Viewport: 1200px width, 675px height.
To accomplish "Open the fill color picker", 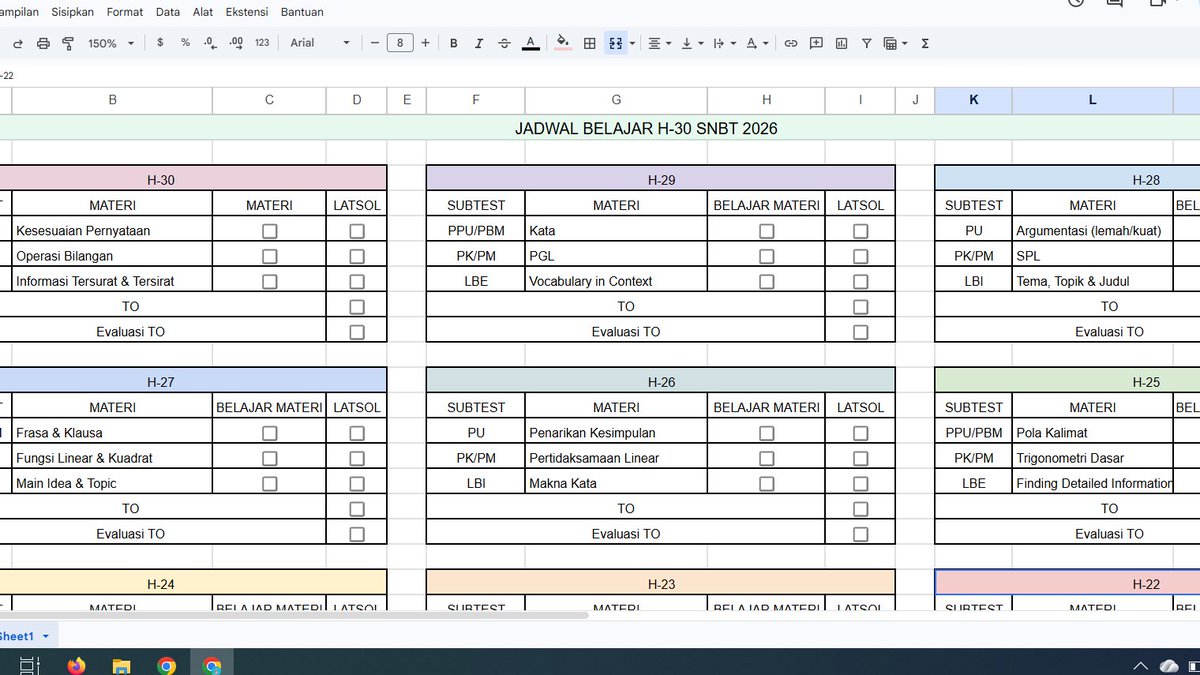I will 563,43.
